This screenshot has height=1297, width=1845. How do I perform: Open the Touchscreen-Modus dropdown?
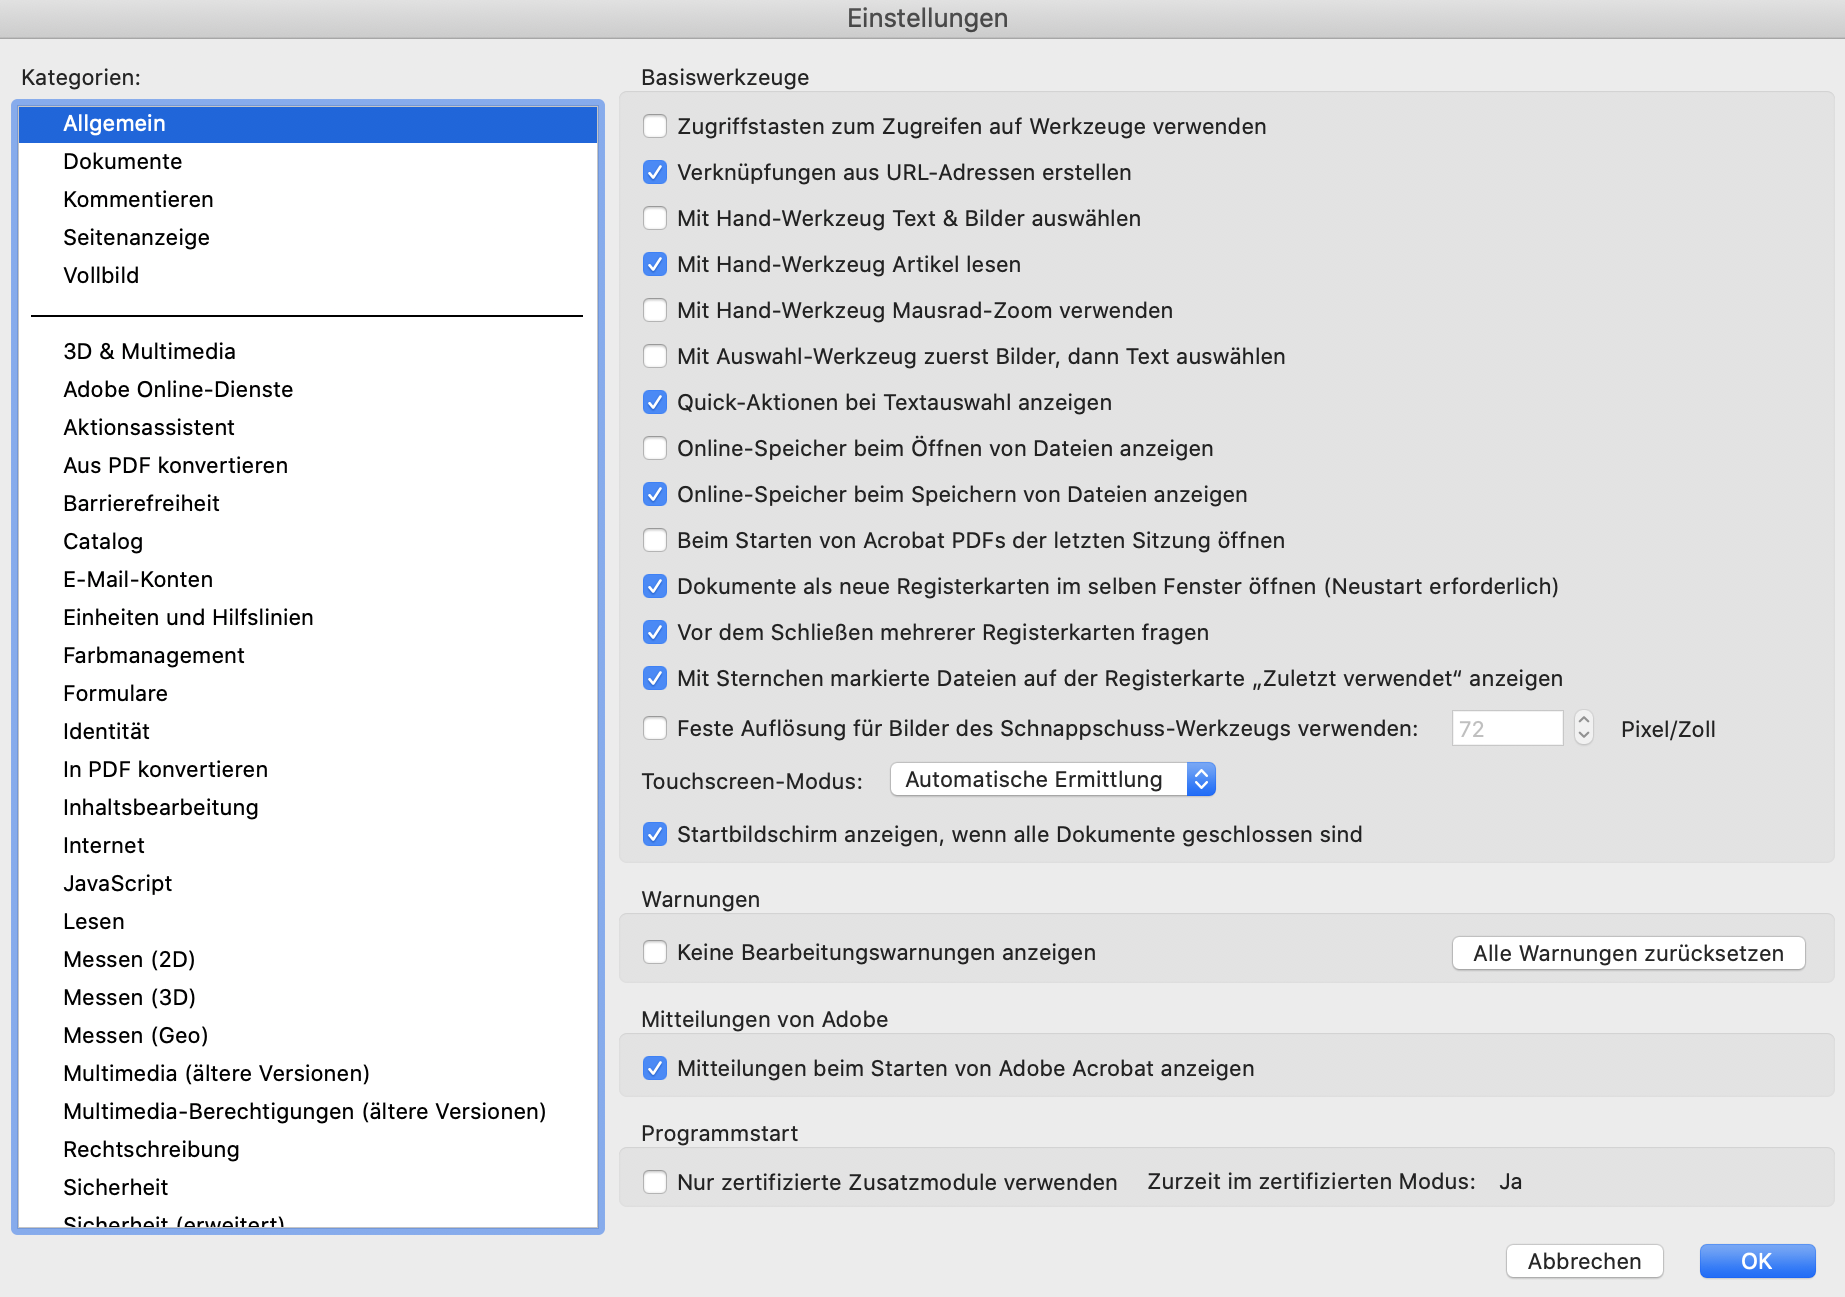[x=1053, y=779]
